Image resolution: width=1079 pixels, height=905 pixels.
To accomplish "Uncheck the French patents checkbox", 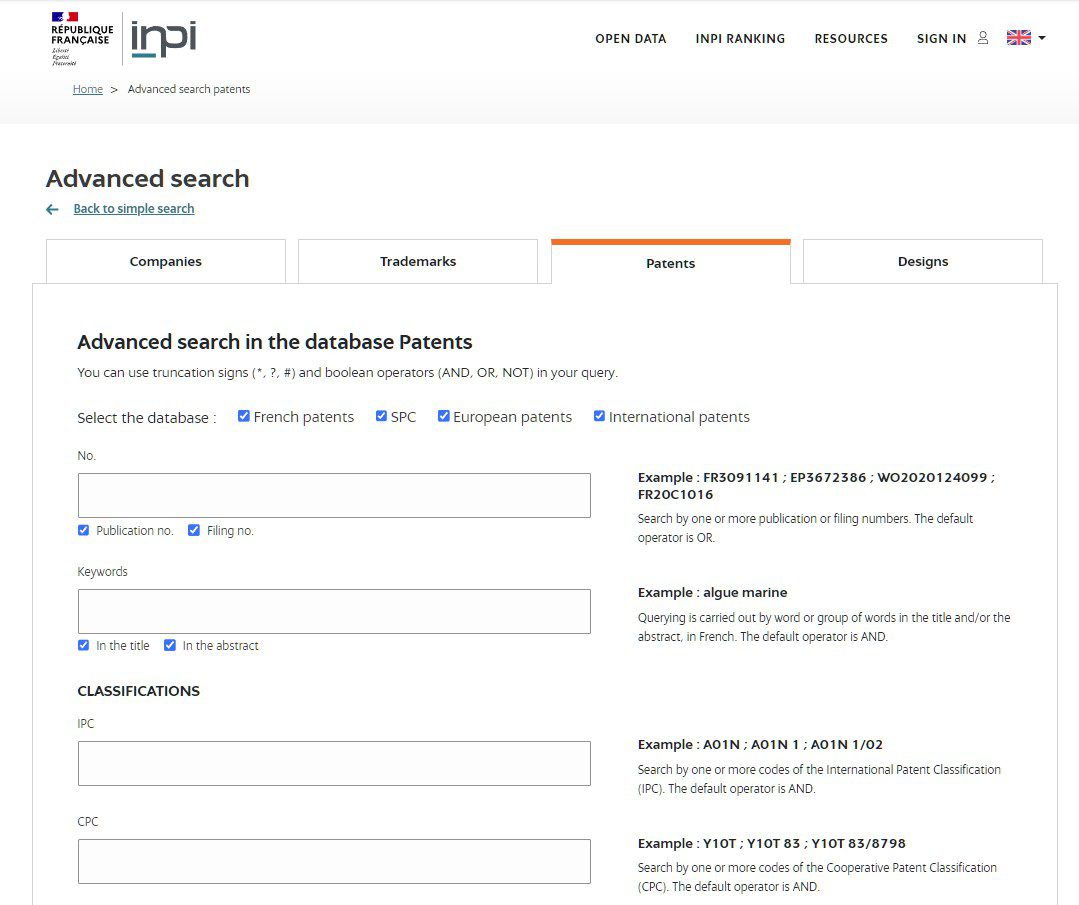I will [244, 416].
